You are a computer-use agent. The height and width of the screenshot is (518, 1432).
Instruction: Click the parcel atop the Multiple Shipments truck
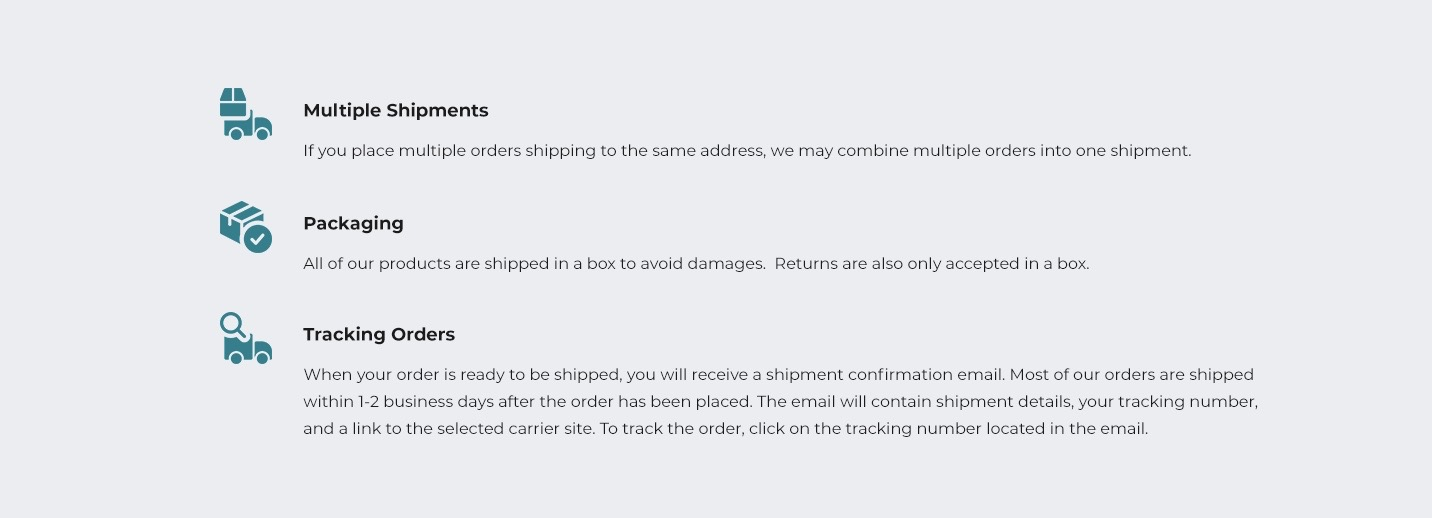click(x=233, y=100)
